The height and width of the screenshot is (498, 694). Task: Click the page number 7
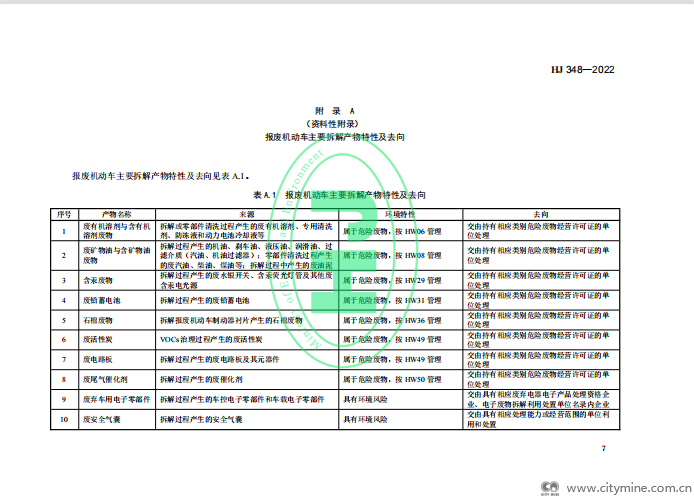pos(604,447)
